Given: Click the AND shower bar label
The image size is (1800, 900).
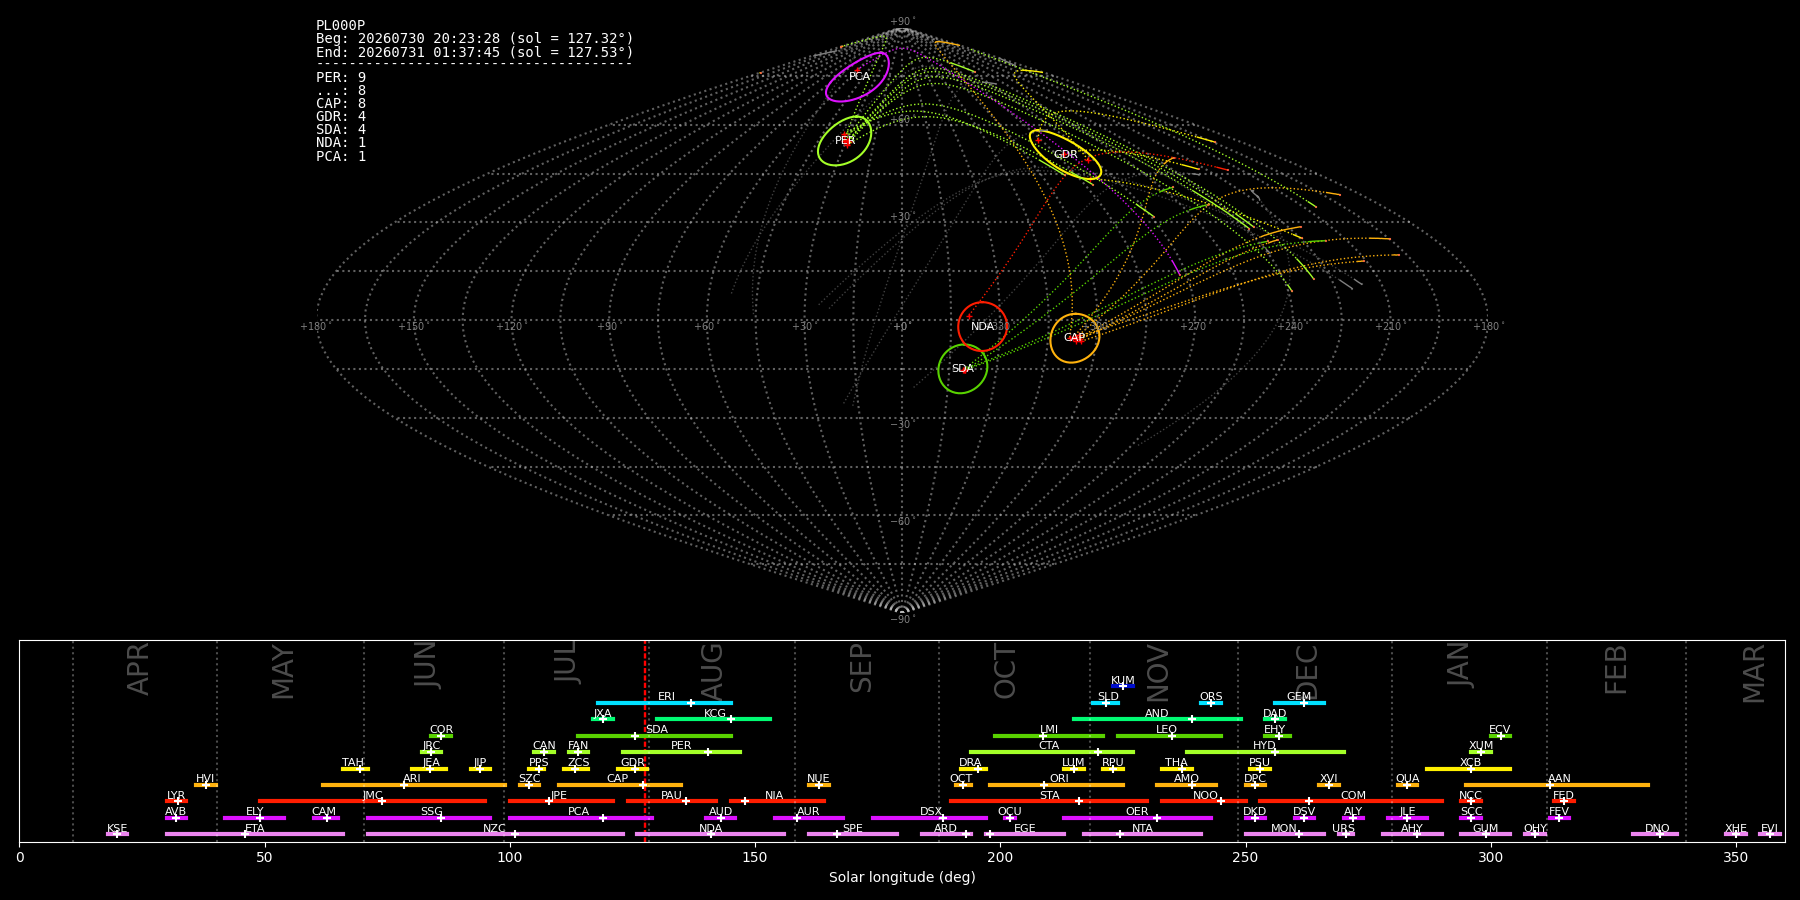Looking at the screenshot, I should 1157,714.
